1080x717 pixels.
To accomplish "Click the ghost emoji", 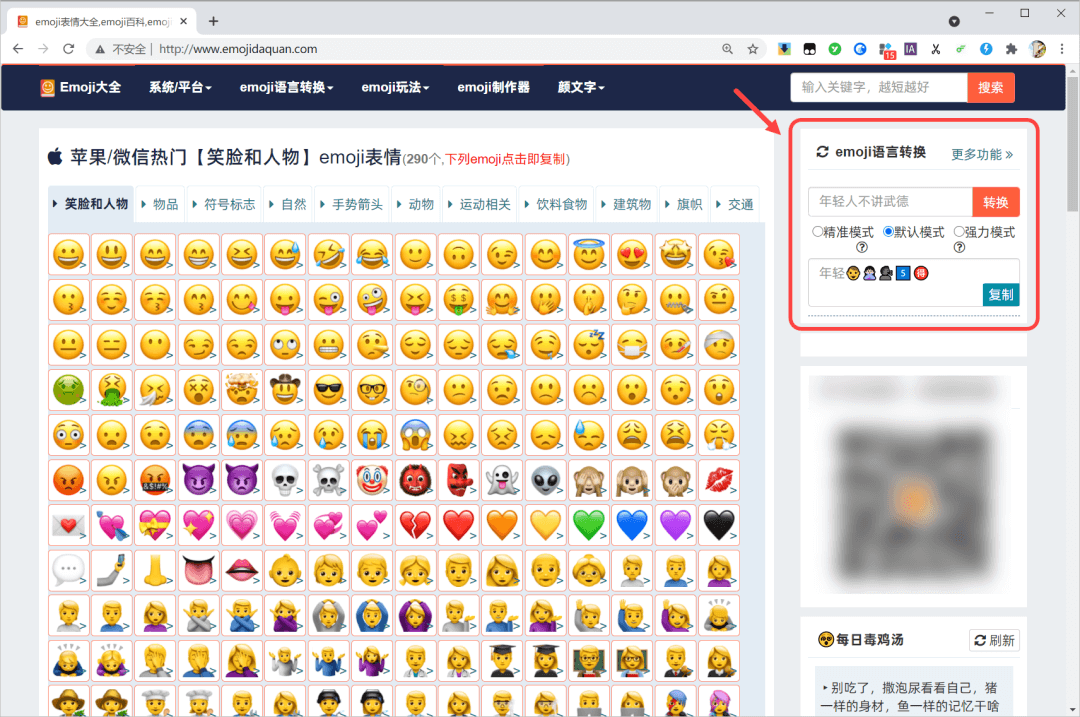I will pyautogui.click(x=502, y=480).
